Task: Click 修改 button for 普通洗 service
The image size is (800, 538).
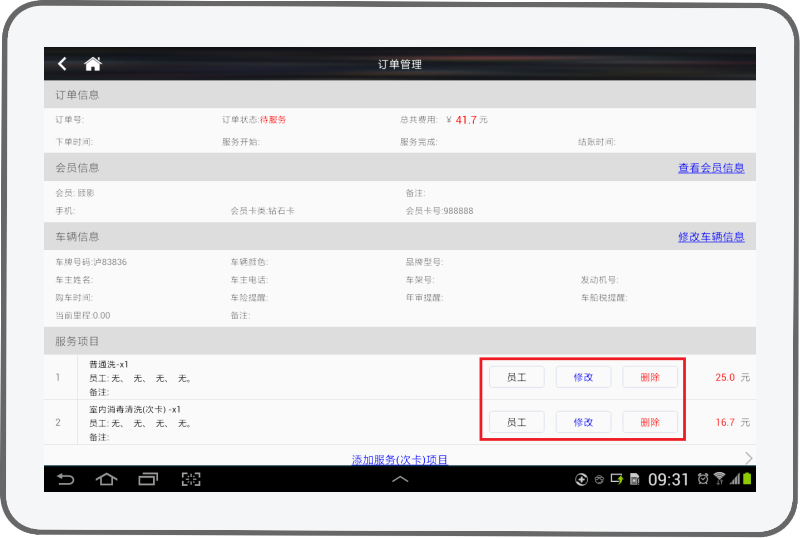Action: click(583, 377)
